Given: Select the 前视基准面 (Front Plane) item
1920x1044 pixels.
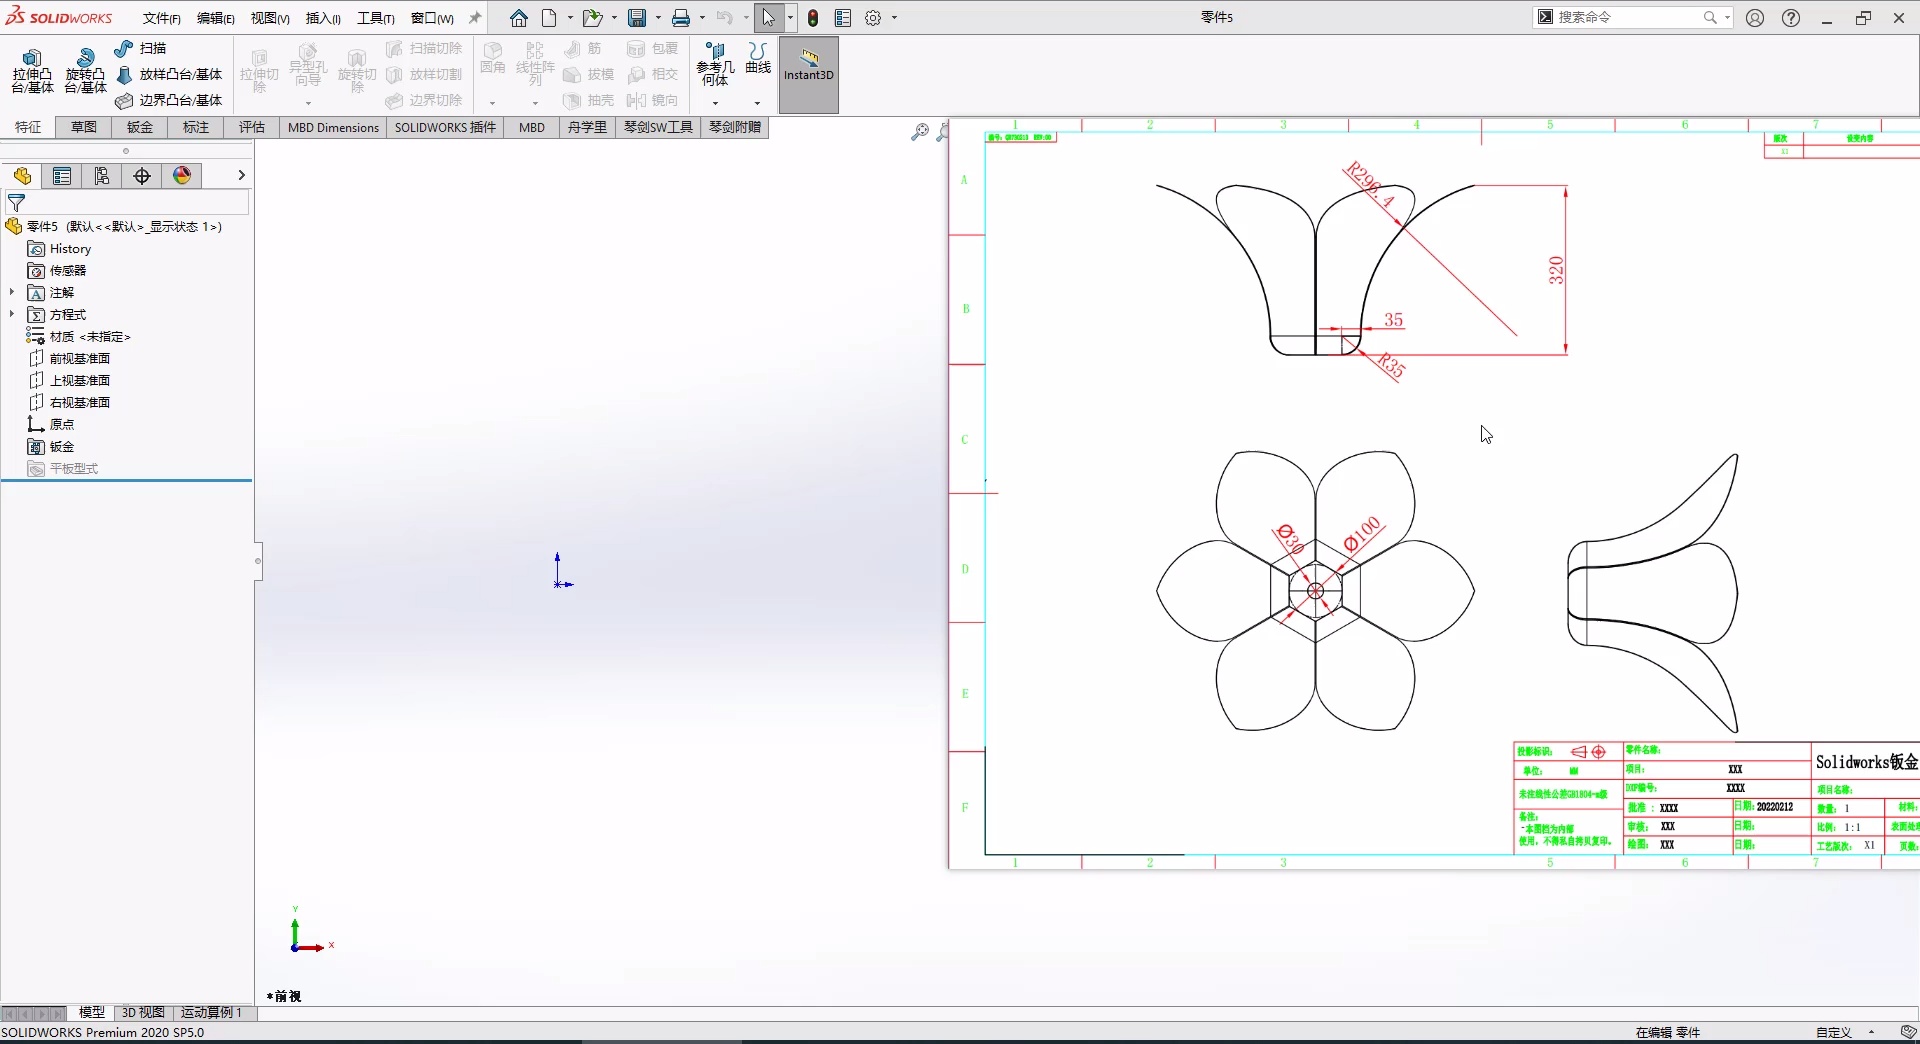Looking at the screenshot, I should pyautogui.click(x=80, y=359).
